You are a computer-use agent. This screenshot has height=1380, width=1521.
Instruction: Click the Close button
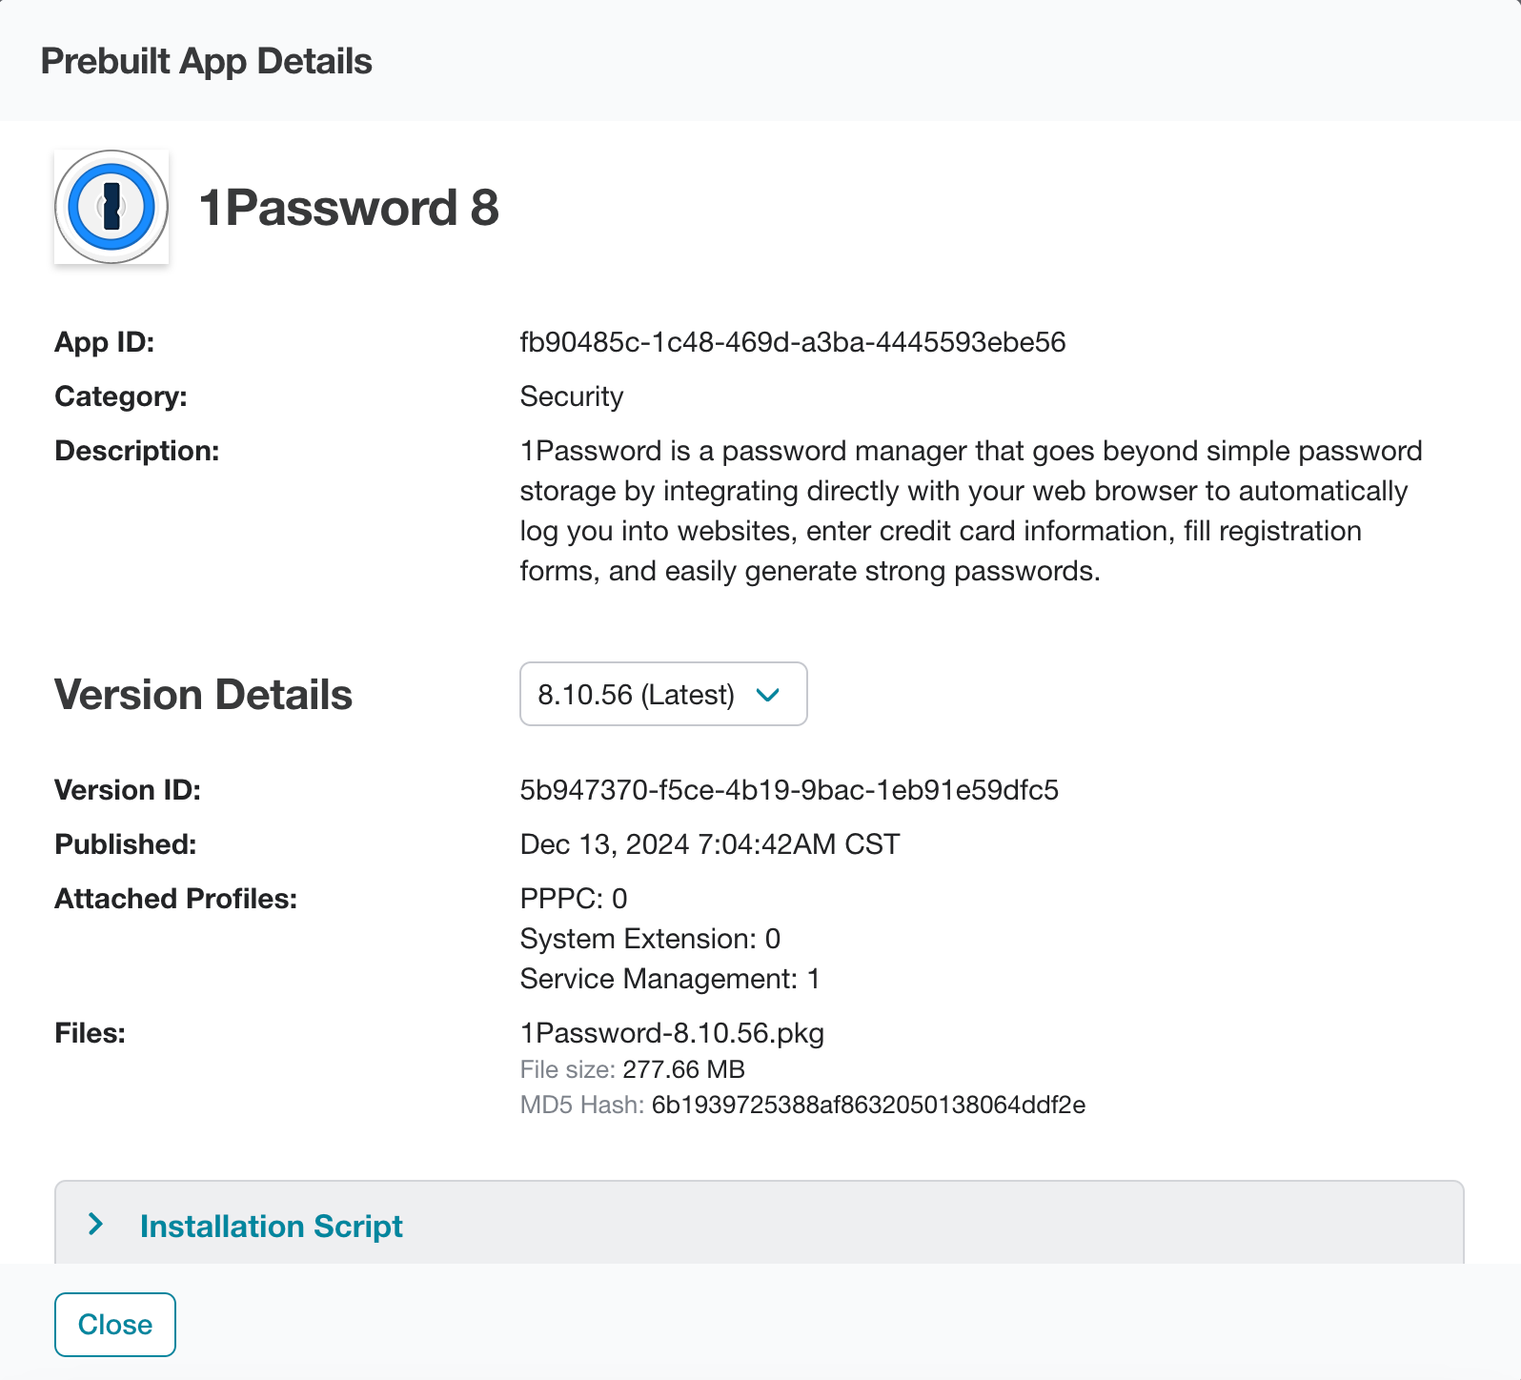[x=115, y=1325]
